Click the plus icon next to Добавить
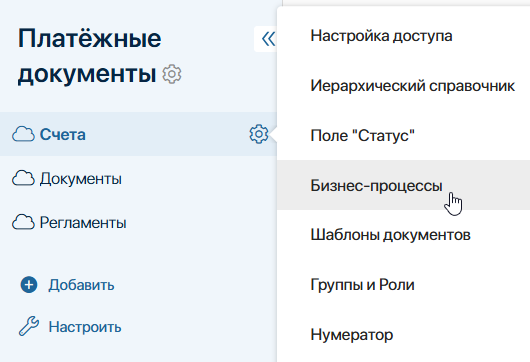This screenshot has width=530, height=362. click(29, 285)
